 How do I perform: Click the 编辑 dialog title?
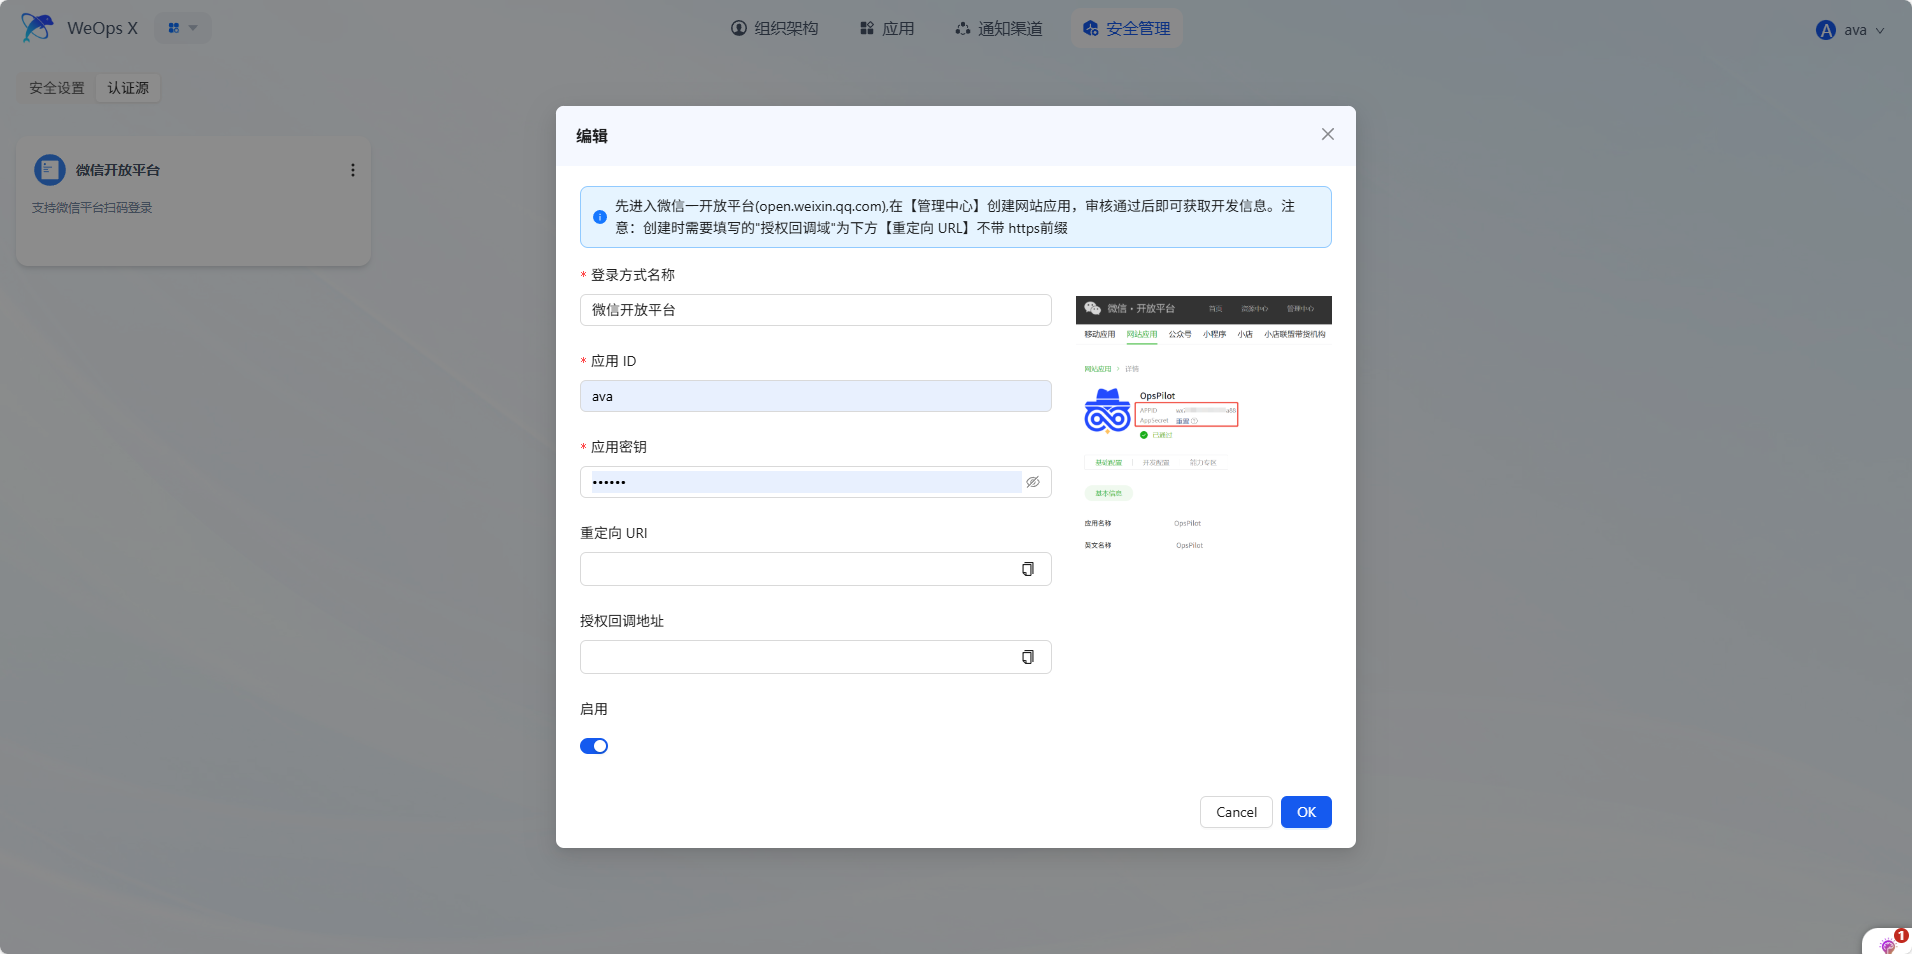click(x=592, y=136)
